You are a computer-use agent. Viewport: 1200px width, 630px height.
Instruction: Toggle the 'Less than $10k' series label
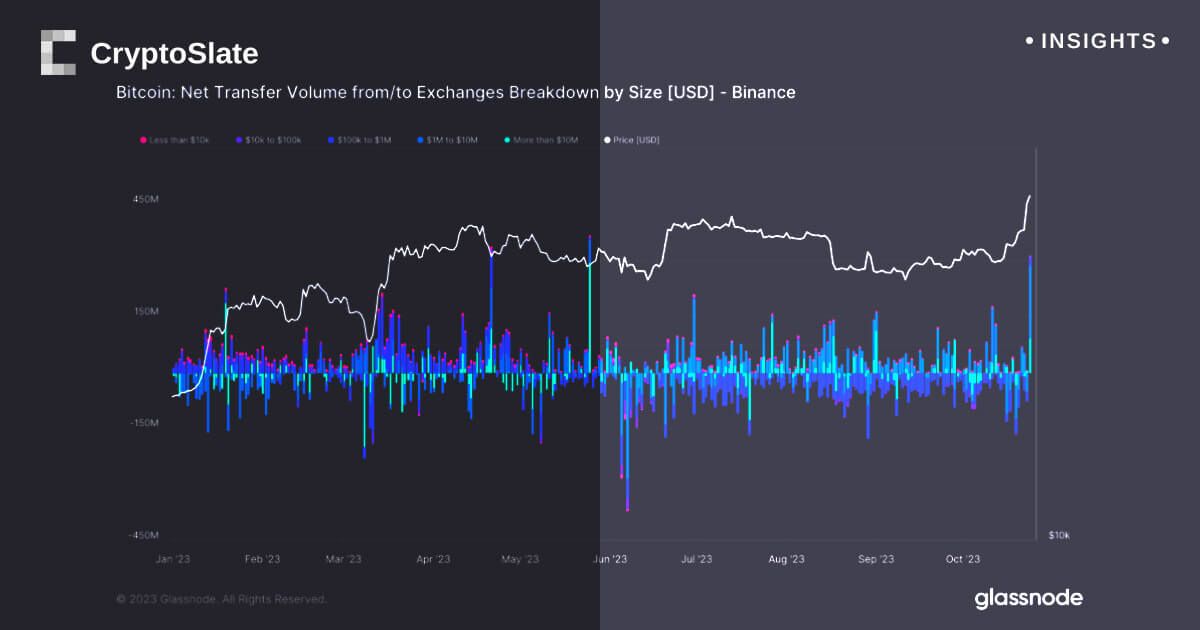[x=180, y=139]
